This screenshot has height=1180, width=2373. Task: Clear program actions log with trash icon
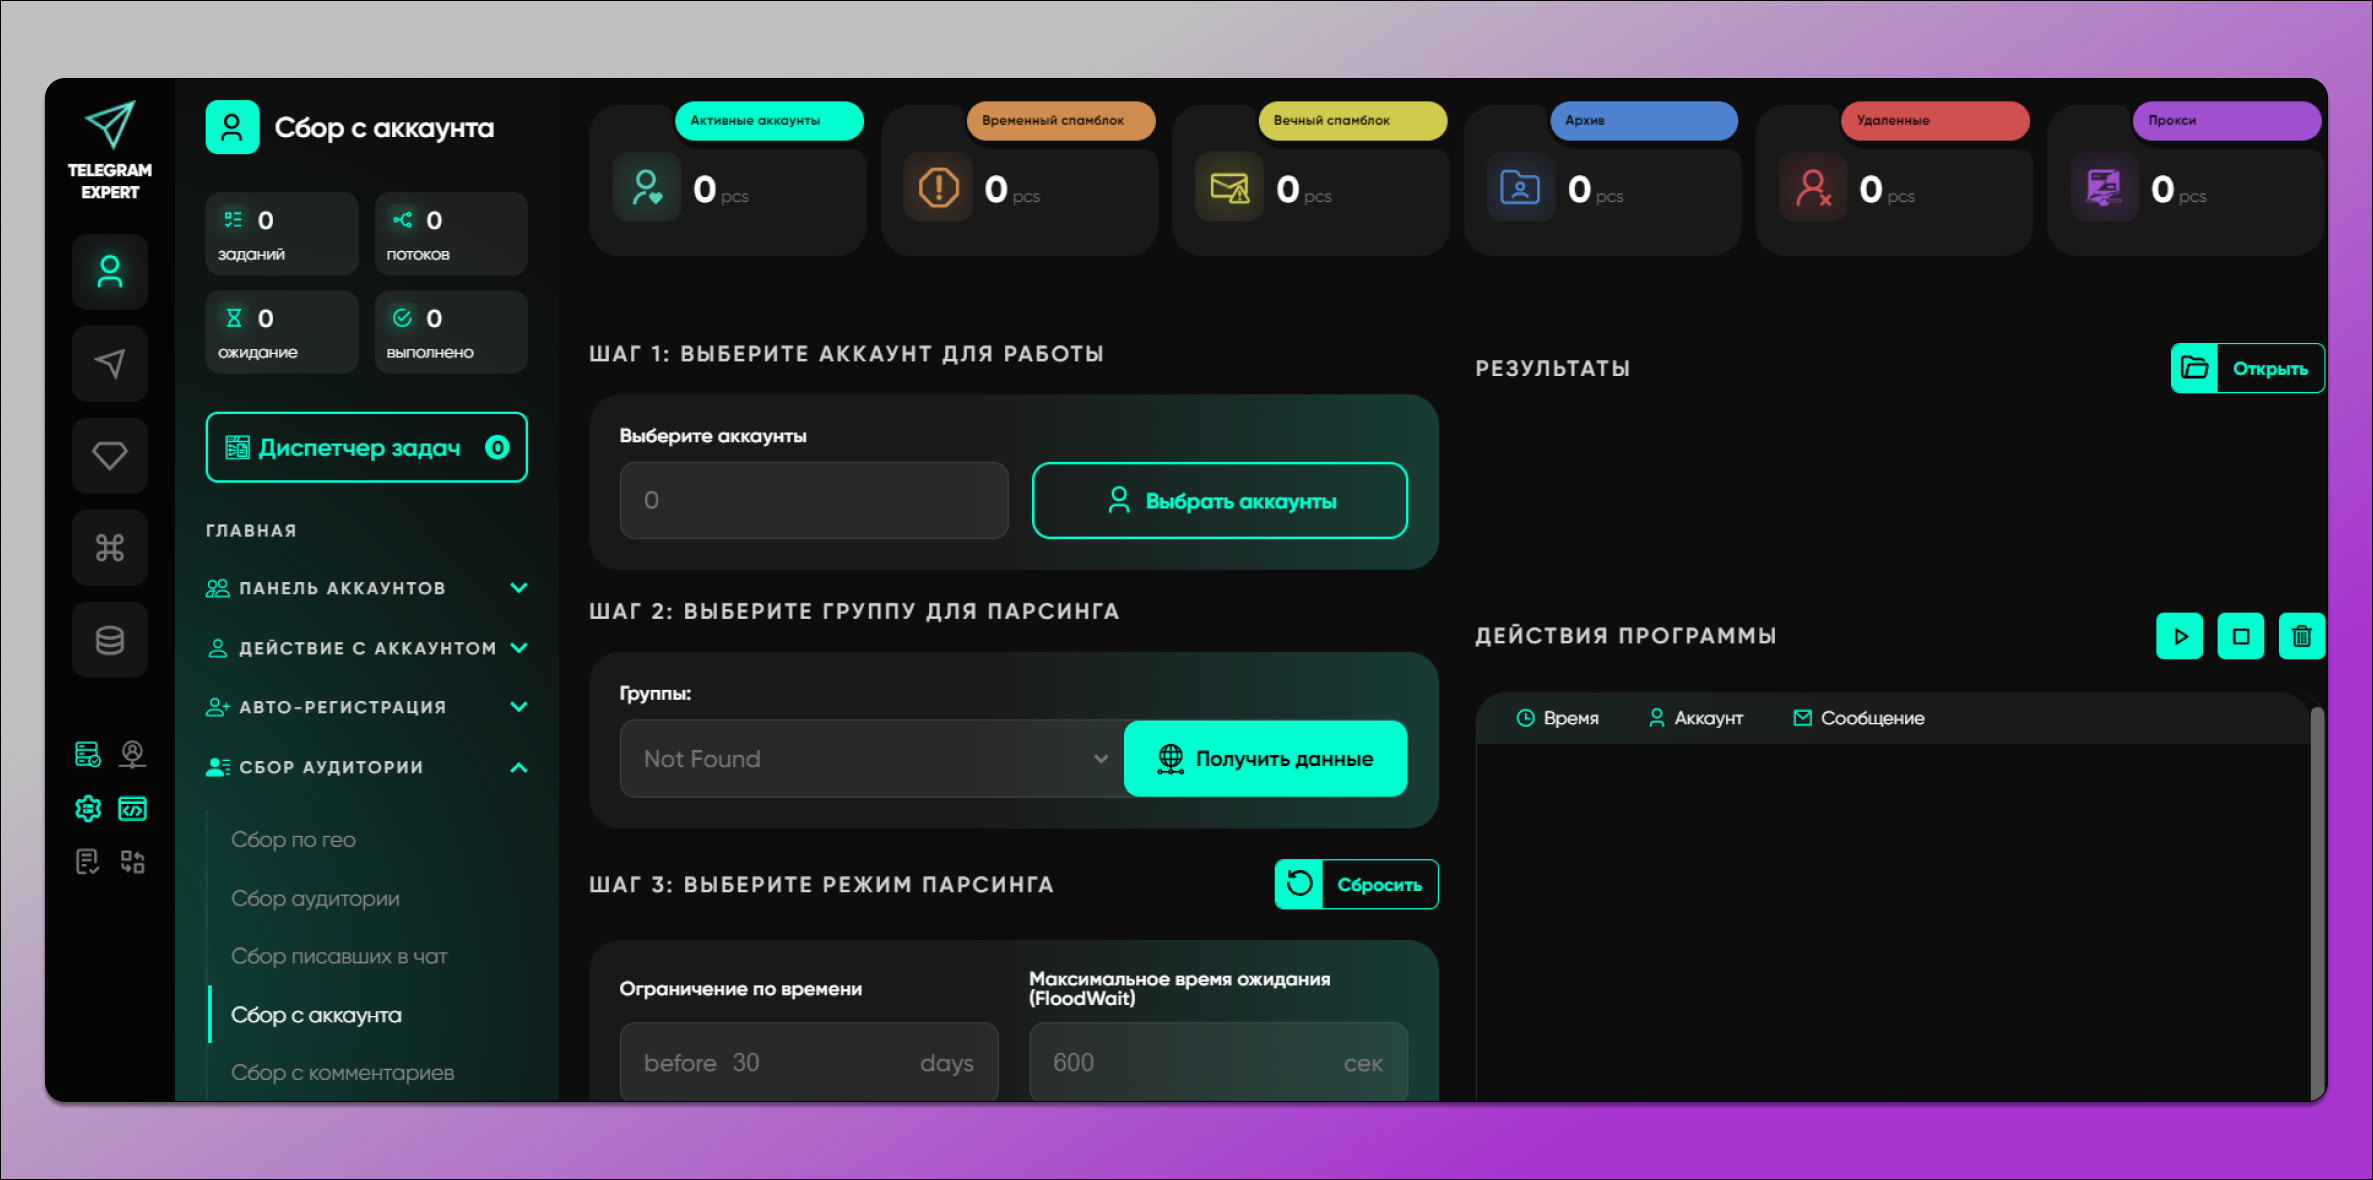click(2301, 636)
